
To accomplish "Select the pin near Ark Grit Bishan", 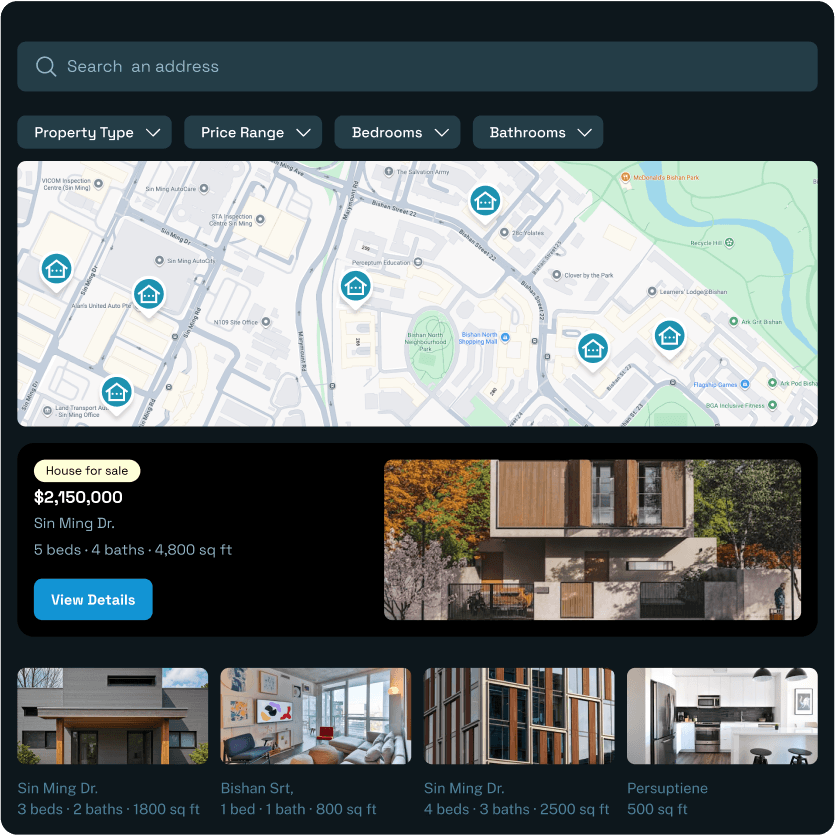I will click(669, 337).
